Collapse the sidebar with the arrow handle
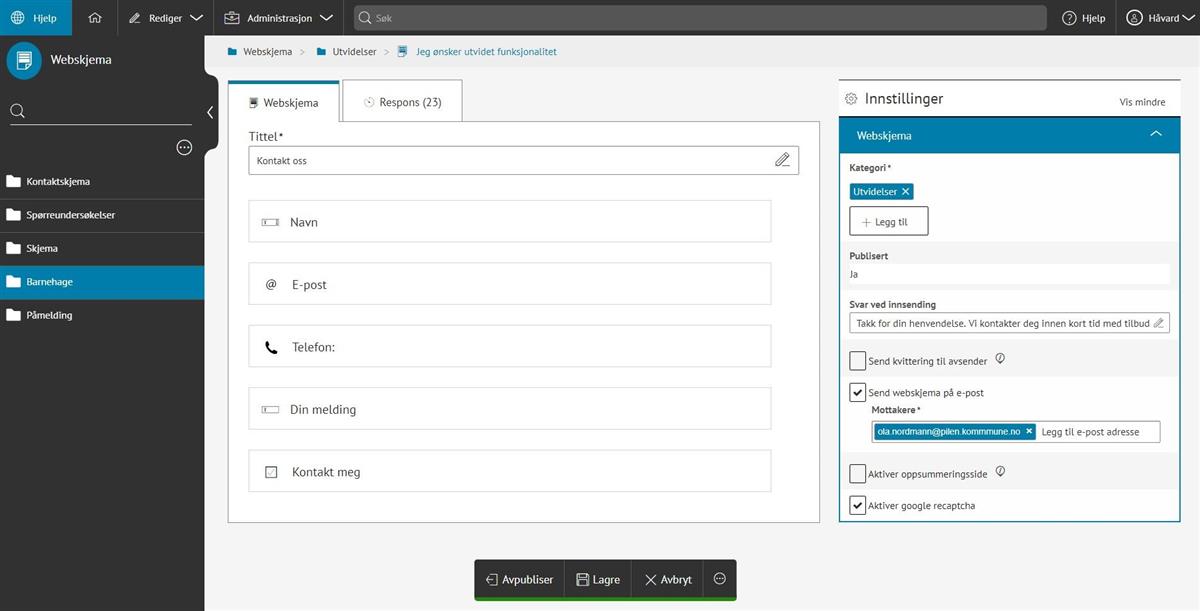The width and height of the screenshot is (1200, 611). point(210,113)
